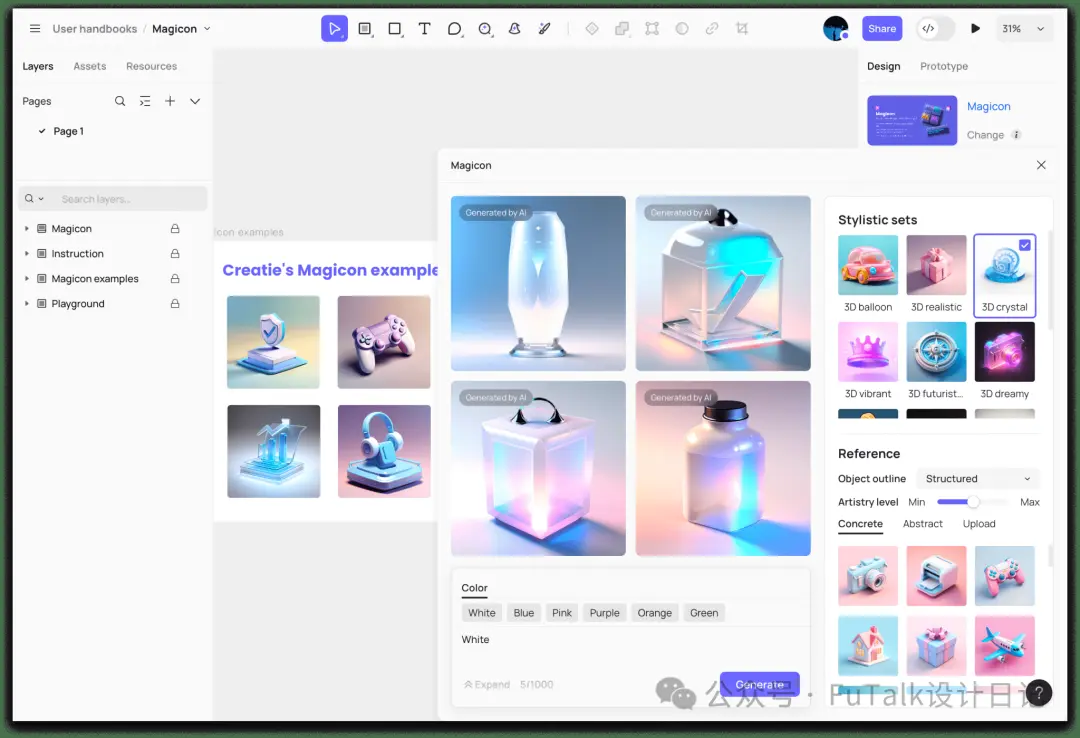This screenshot has width=1080, height=738.
Task: Click the page list view icon
Action: click(x=145, y=101)
